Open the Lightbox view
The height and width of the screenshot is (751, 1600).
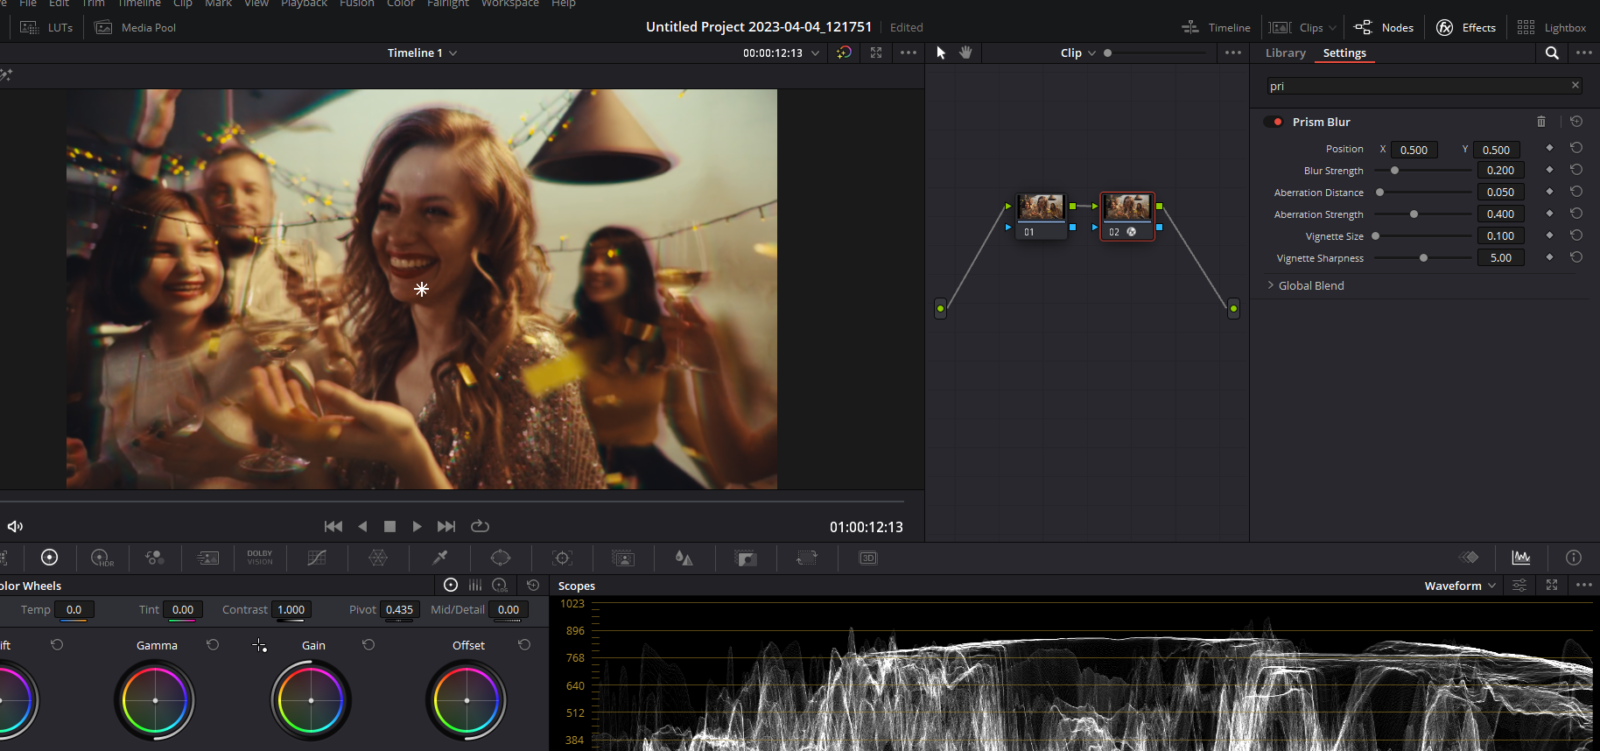(1551, 28)
